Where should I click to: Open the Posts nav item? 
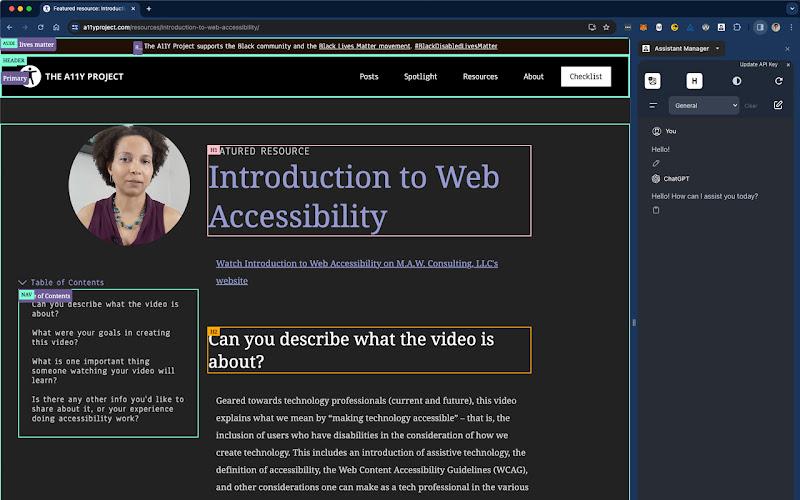pos(368,77)
